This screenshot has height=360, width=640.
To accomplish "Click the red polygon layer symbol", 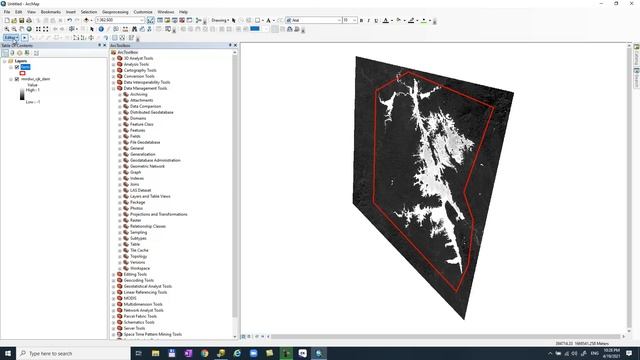I will [22, 73].
